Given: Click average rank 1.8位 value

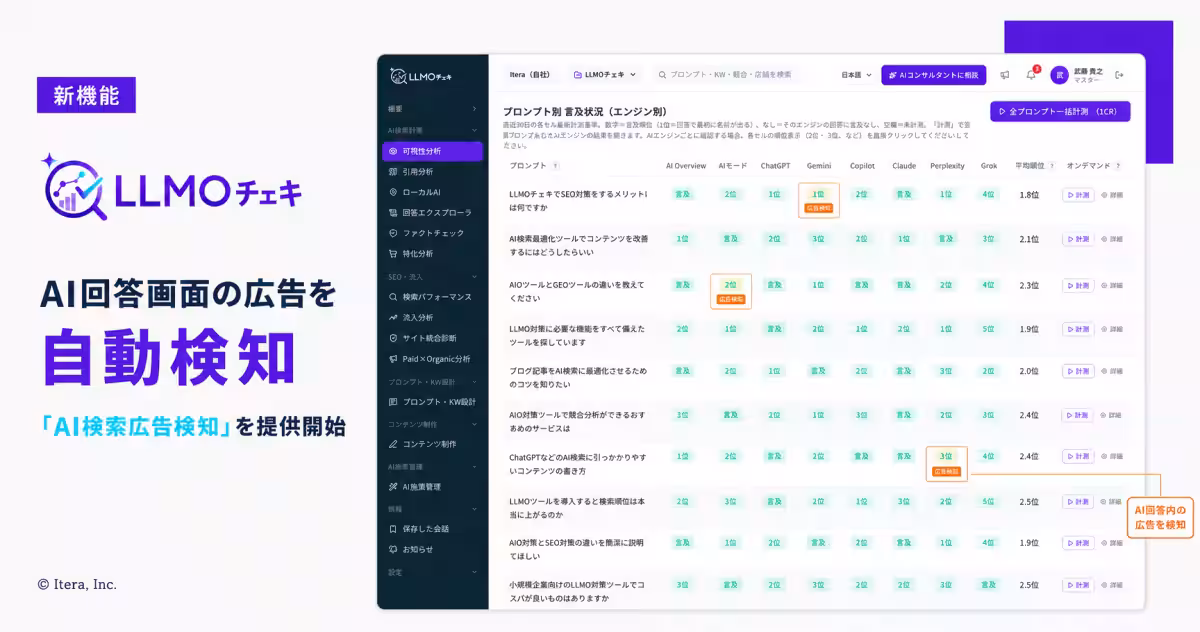Looking at the screenshot, I should [1028, 195].
